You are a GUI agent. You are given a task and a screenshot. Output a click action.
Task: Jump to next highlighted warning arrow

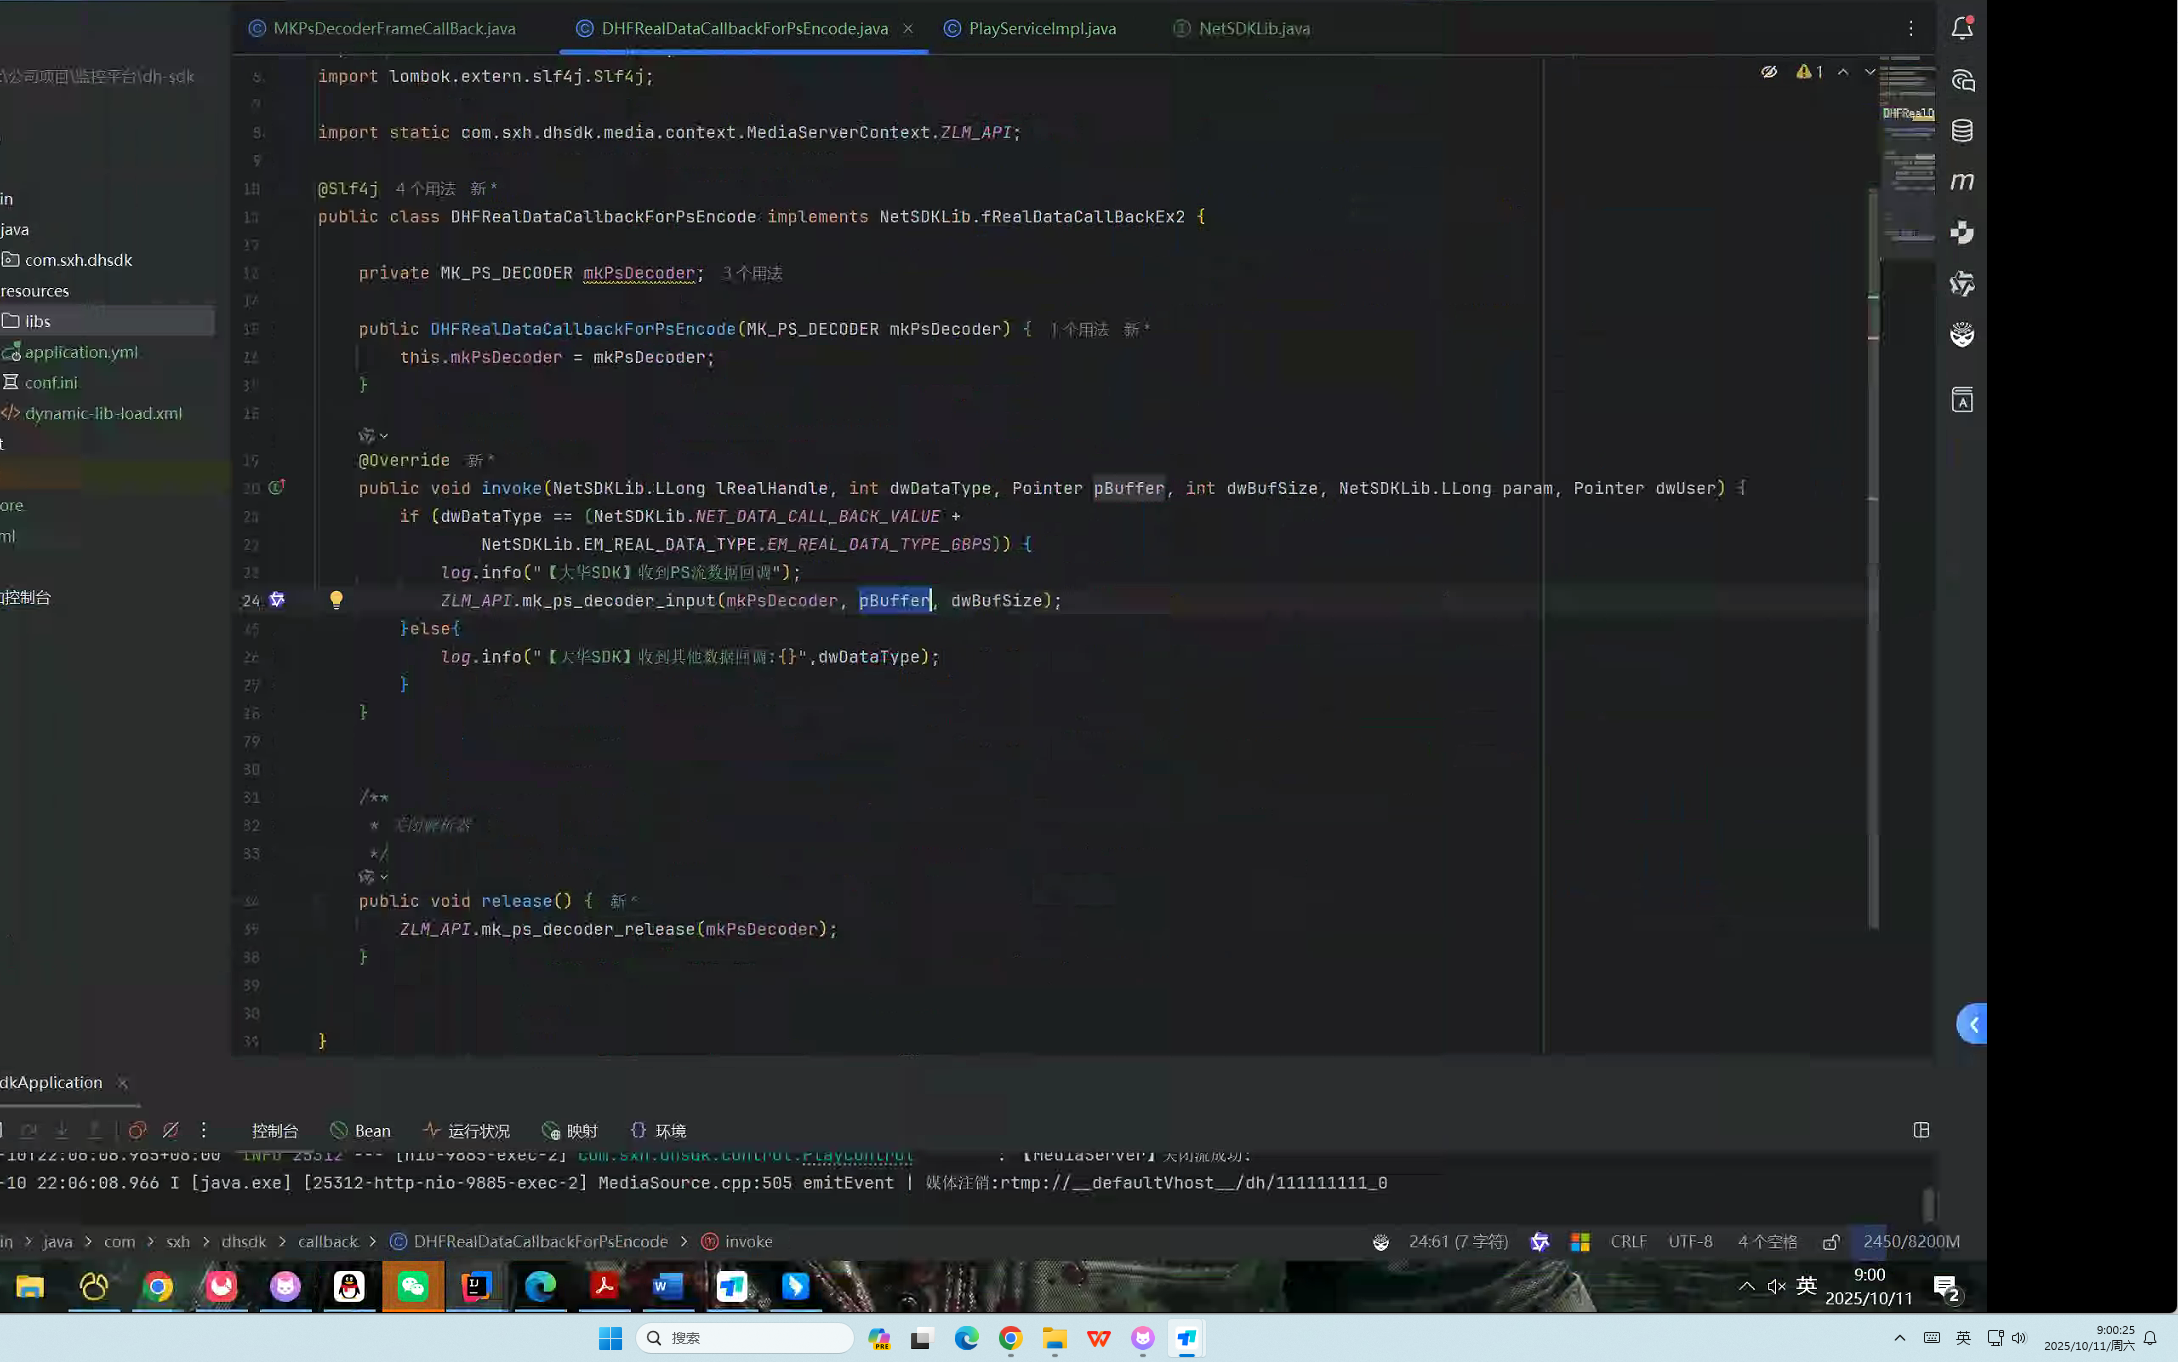tap(1869, 72)
